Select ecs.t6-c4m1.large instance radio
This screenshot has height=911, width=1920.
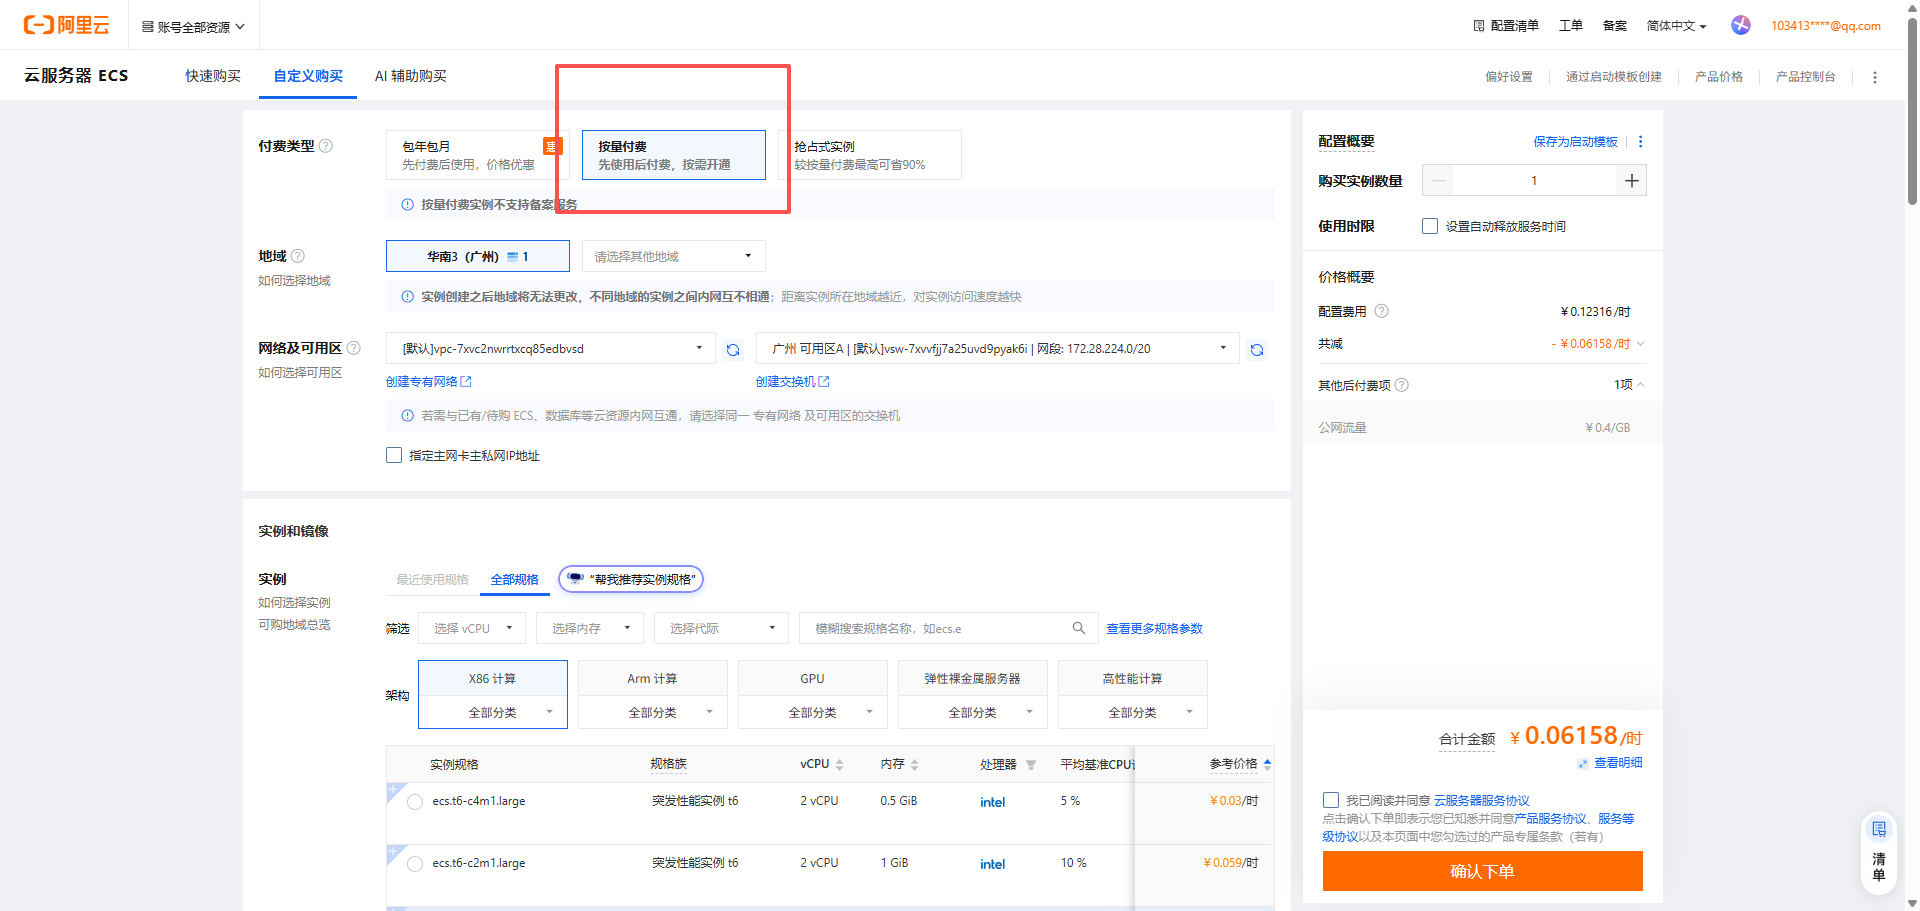pos(415,802)
